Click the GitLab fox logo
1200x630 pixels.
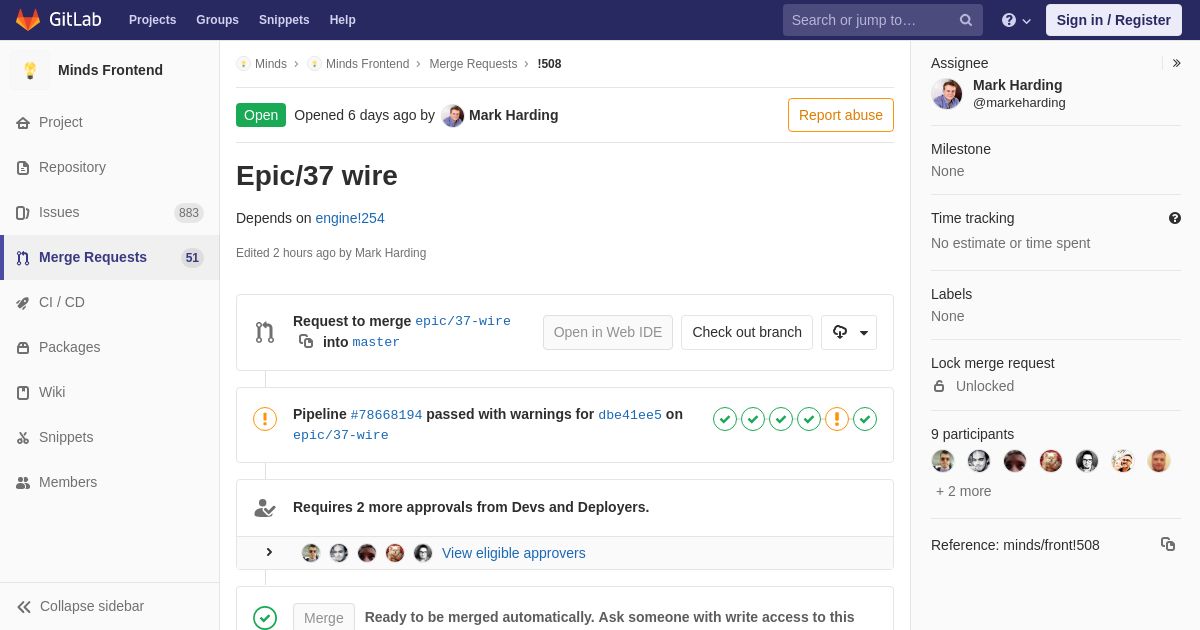tap(28, 20)
